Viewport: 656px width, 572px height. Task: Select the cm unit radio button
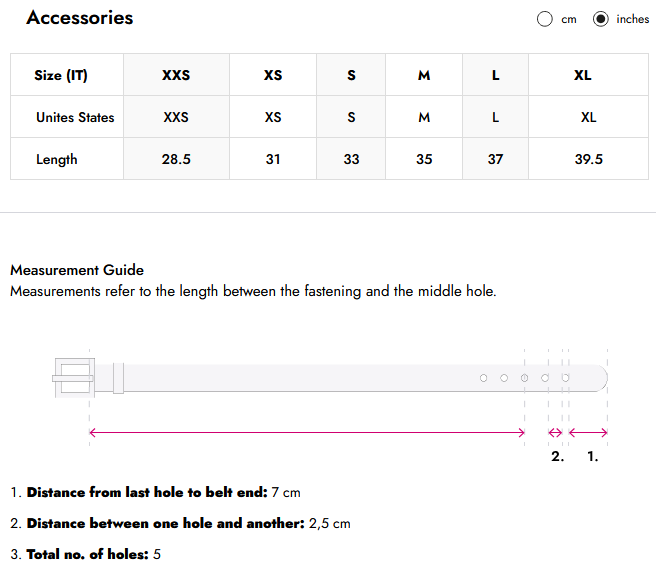pyautogui.click(x=544, y=19)
